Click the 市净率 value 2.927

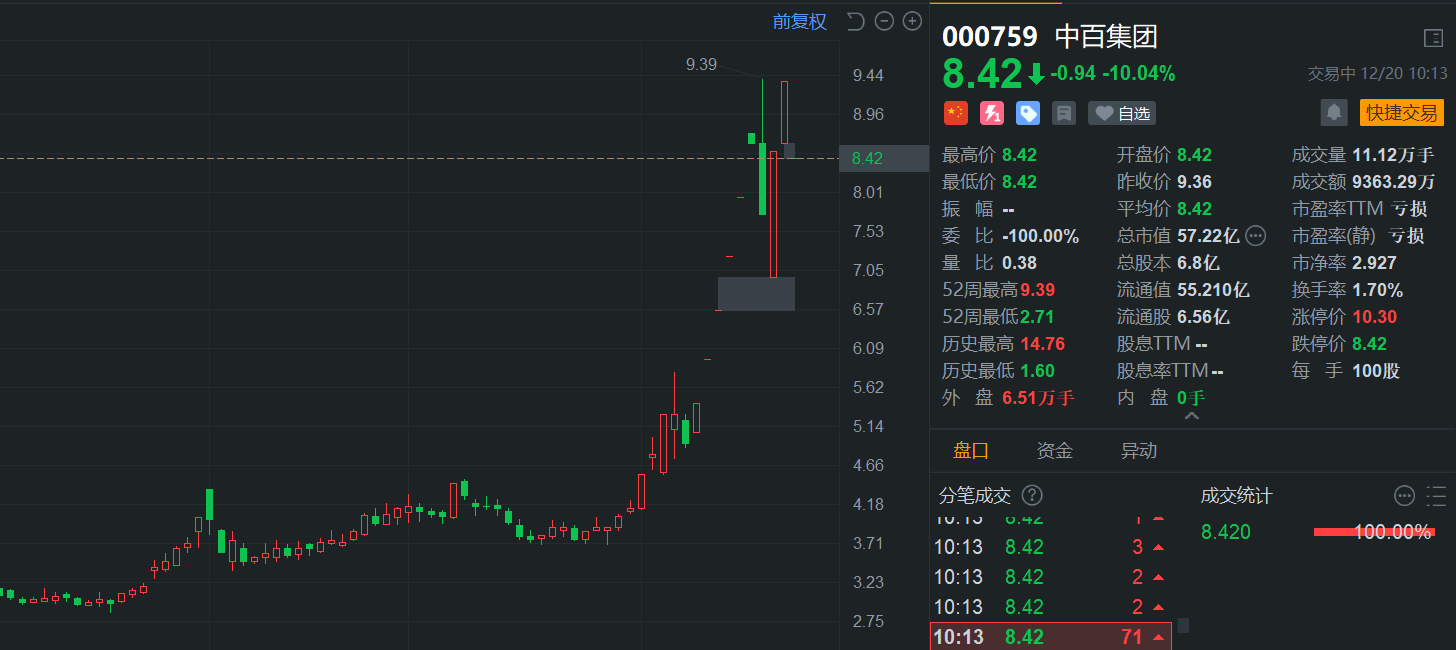1375,263
